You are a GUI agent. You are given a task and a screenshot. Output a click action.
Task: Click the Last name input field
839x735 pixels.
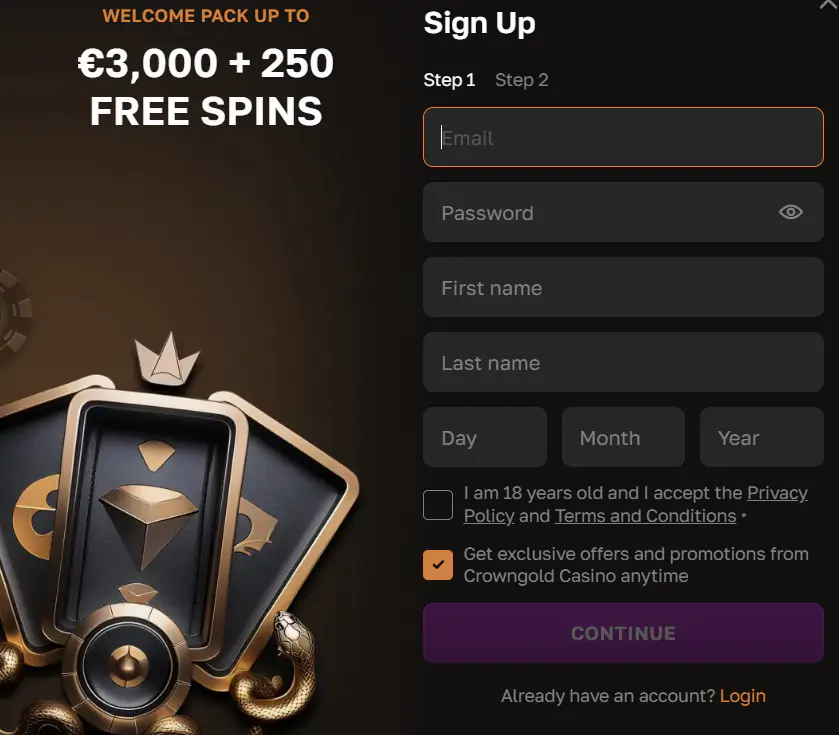coord(623,362)
